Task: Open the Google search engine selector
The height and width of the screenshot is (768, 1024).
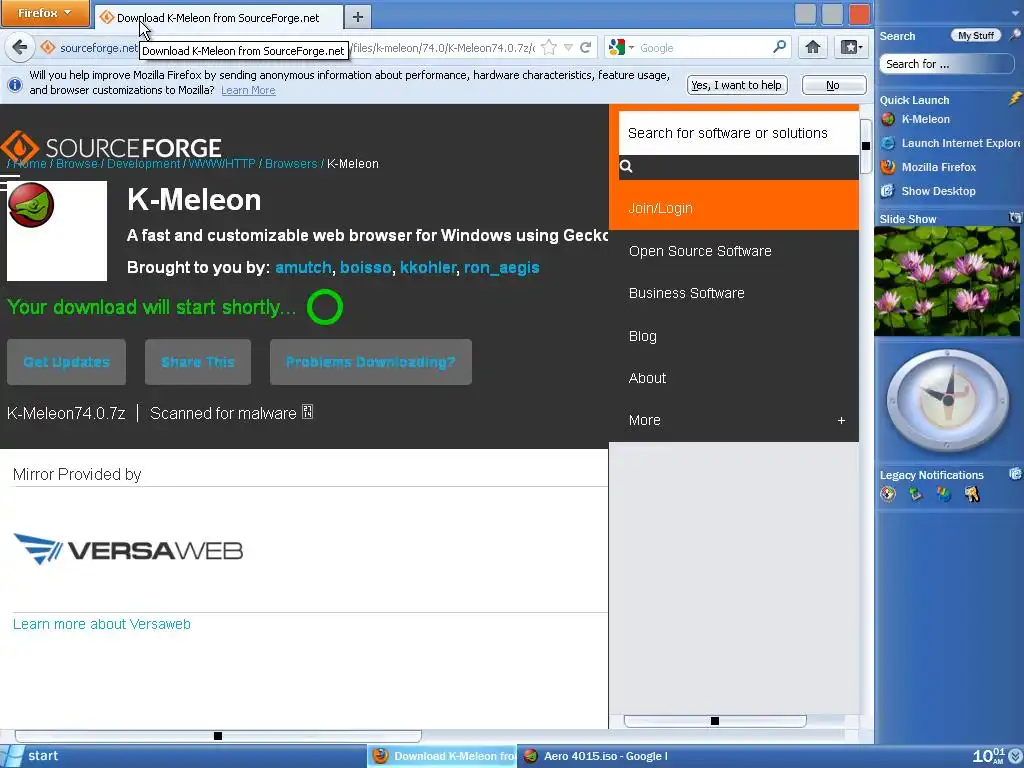Action: (x=621, y=47)
